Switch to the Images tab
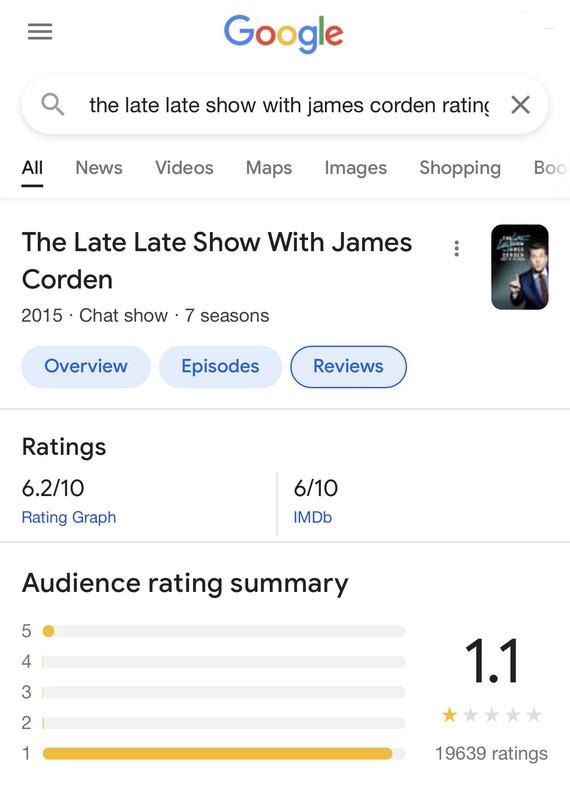The height and width of the screenshot is (800, 570). tap(356, 168)
